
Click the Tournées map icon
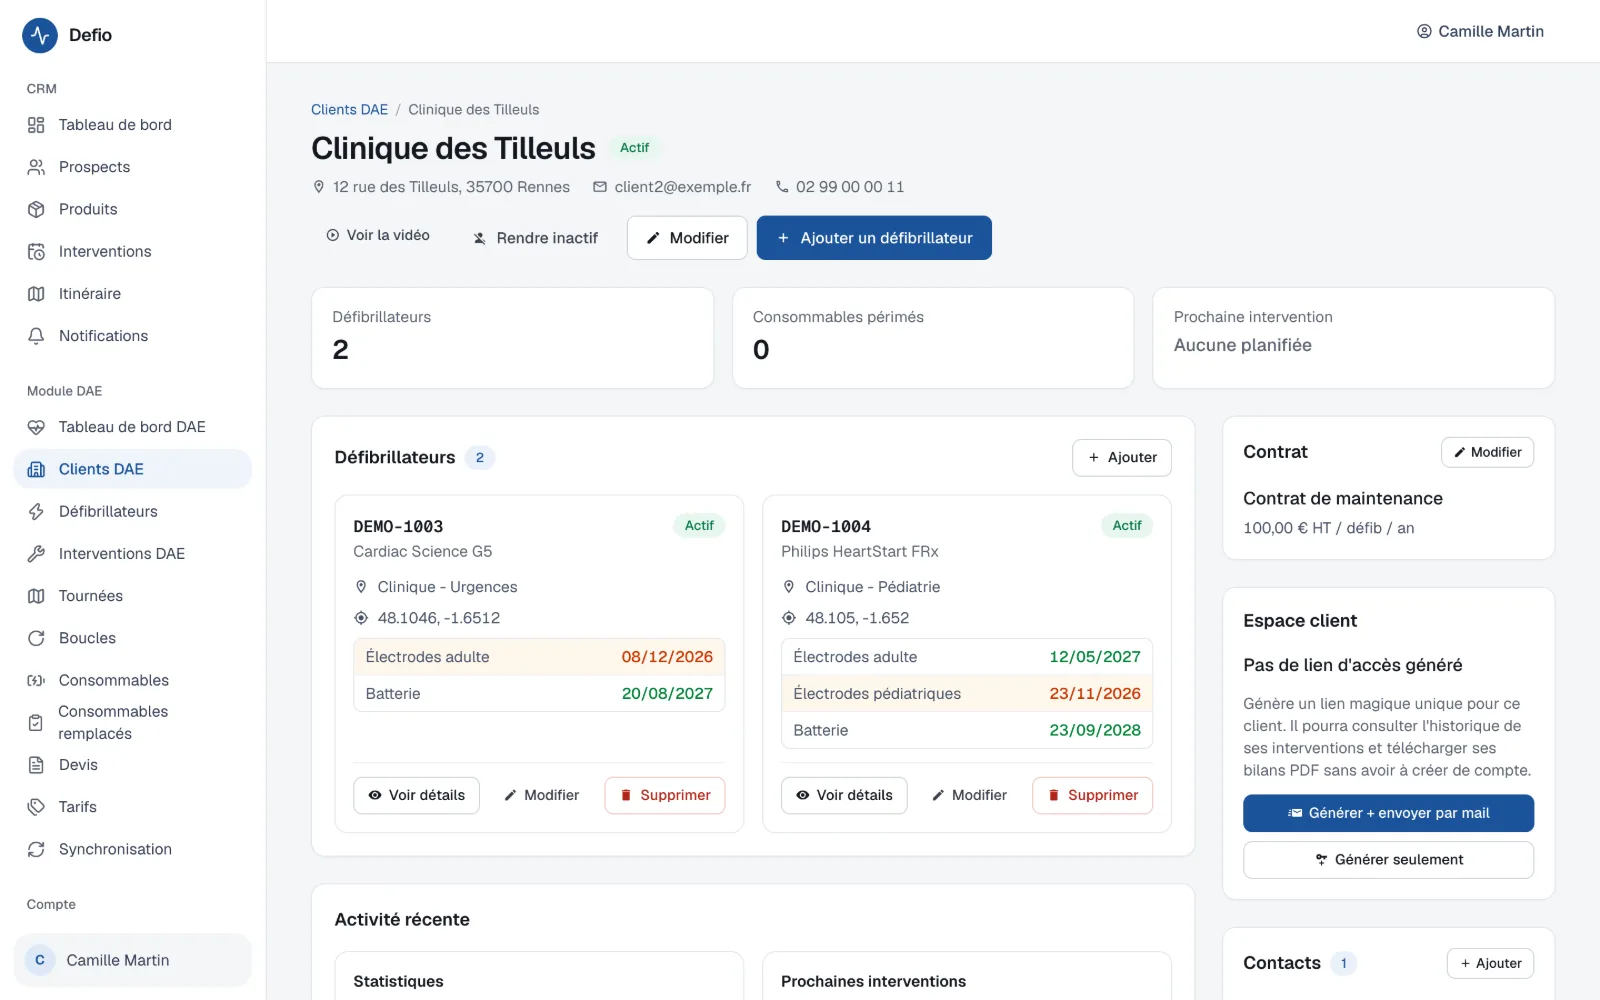[36, 596]
